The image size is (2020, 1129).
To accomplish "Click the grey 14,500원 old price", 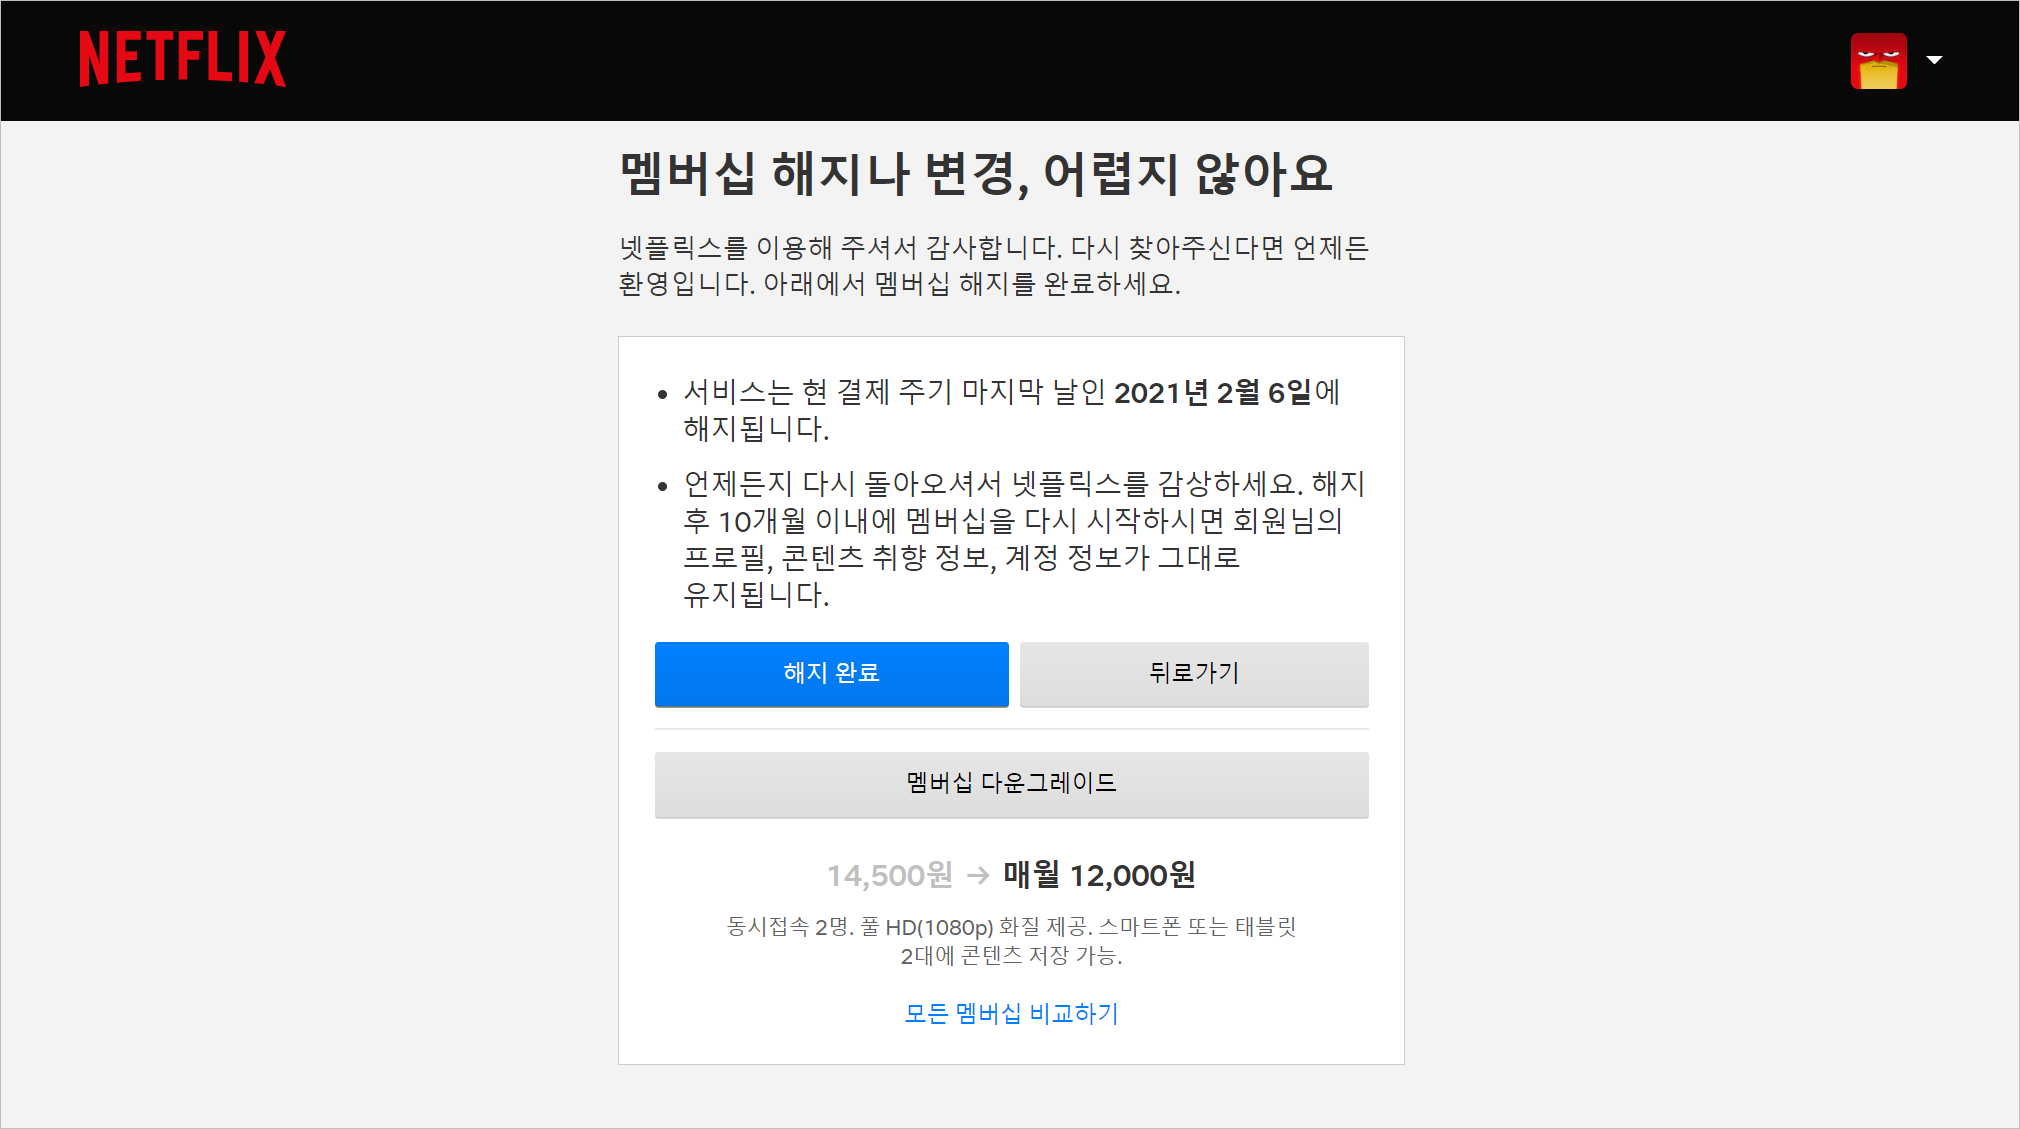I will [x=889, y=876].
